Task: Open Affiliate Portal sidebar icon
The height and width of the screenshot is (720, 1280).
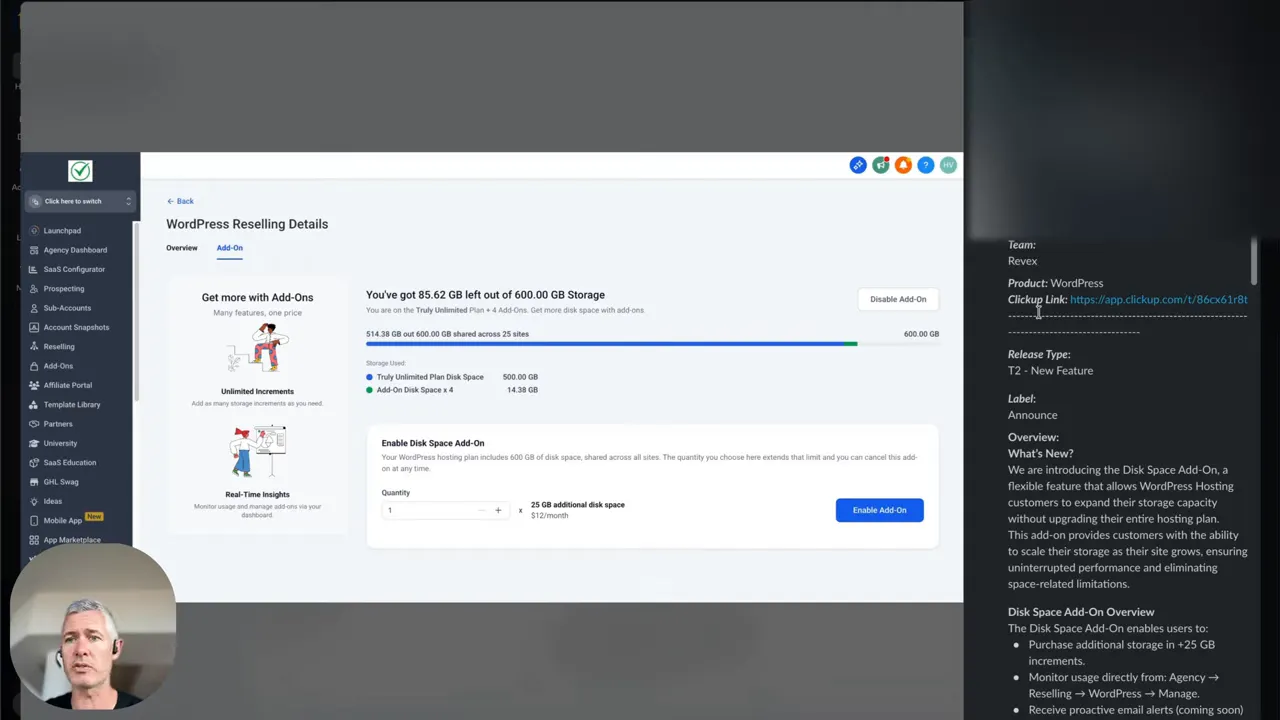Action: [x=34, y=385]
